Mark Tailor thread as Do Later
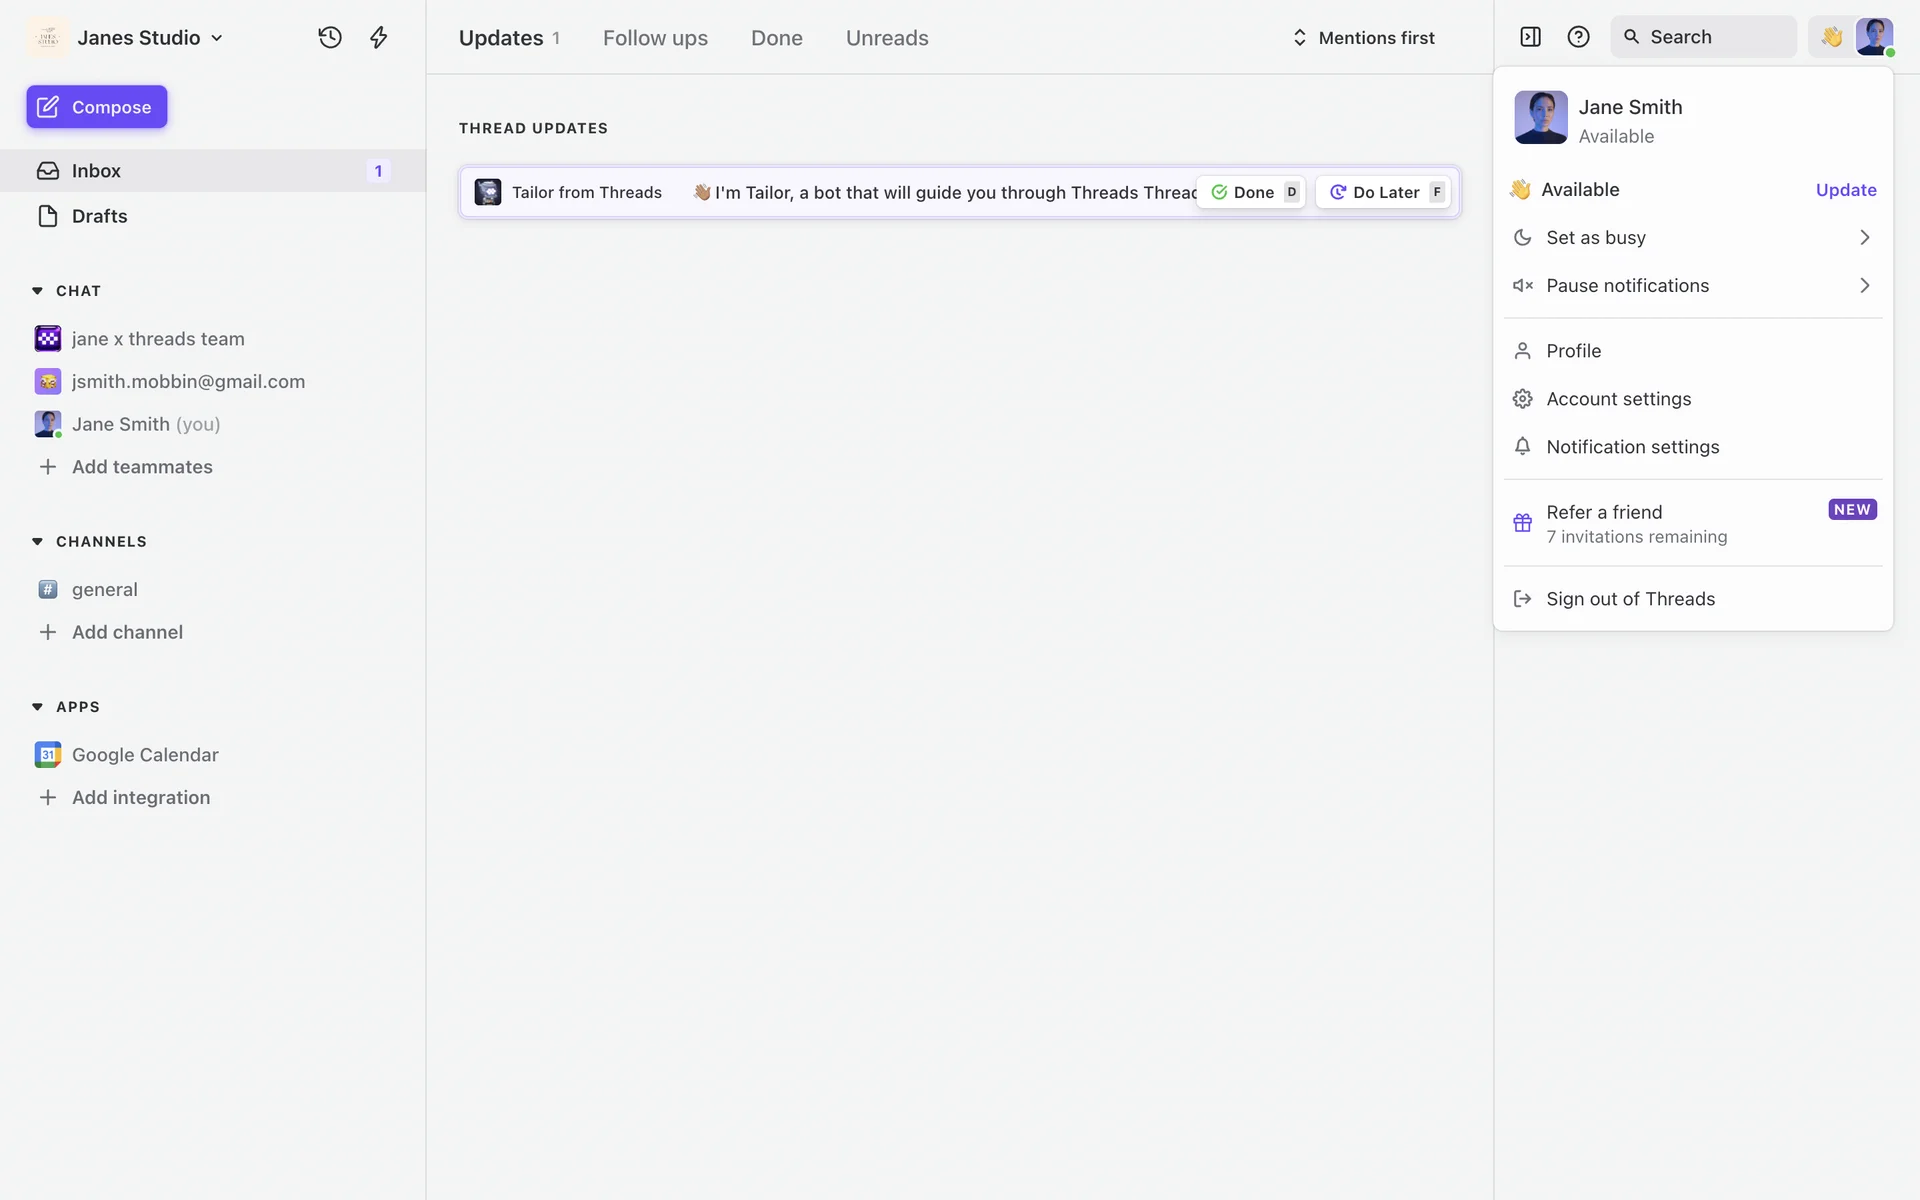This screenshot has width=1920, height=1200. click(1385, 192)
